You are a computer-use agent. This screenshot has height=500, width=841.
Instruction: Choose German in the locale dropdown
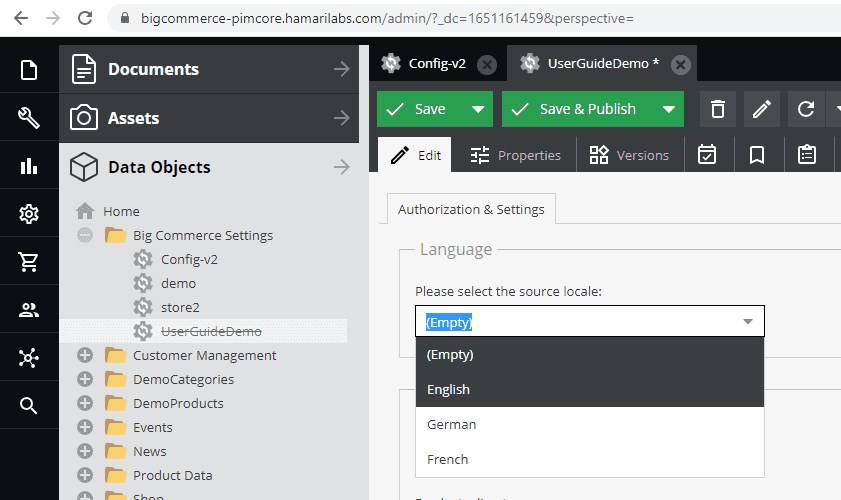451,425
